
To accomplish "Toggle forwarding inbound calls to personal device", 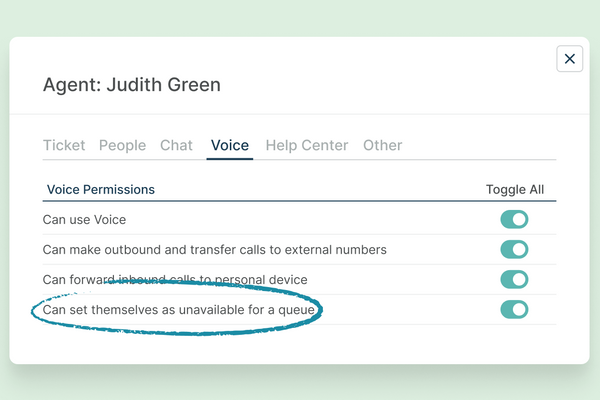I will tap(514, 279).
